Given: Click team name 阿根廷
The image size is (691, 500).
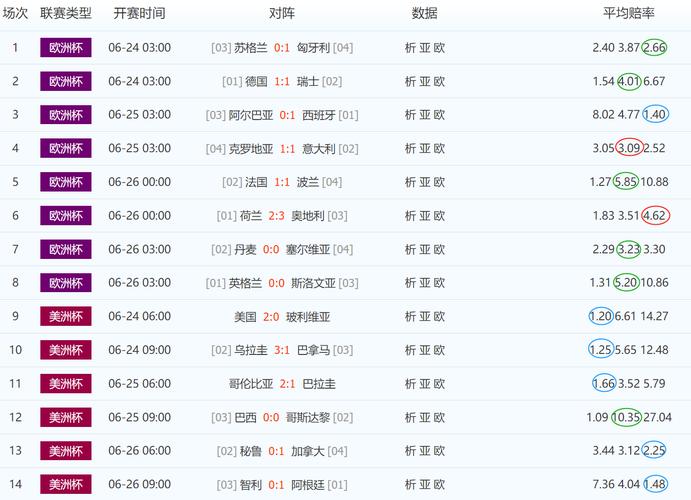Looking at the screenshot, I should coord(308,485).
